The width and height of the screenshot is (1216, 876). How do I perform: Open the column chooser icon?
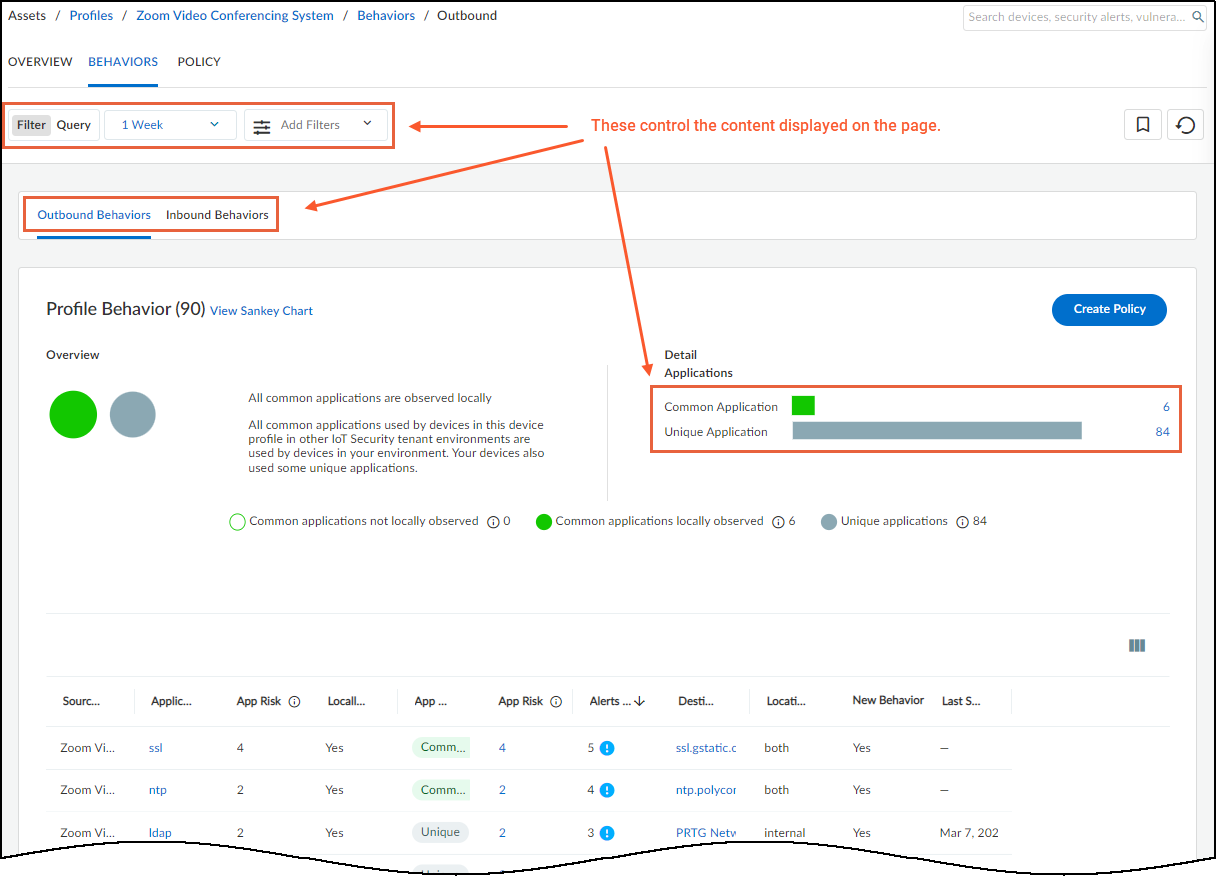click(1136, 646)
